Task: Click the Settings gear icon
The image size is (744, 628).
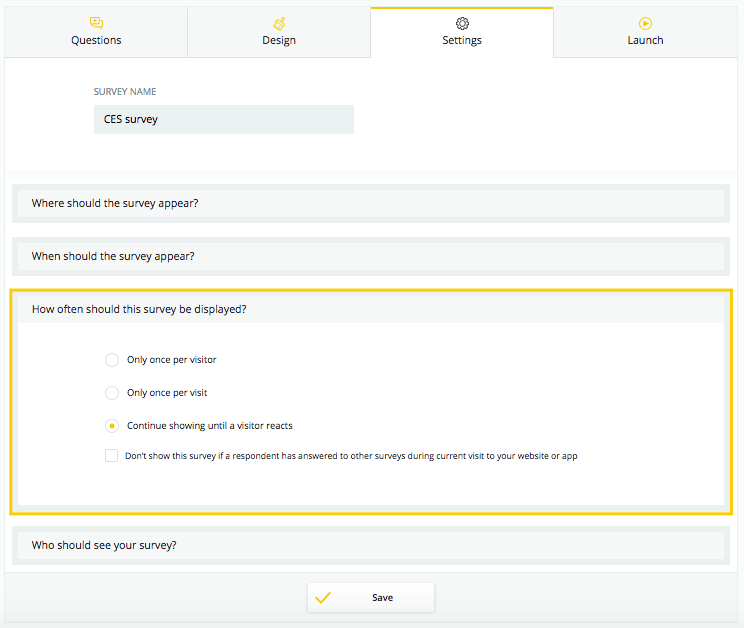Action: click(x=462, y=23)
